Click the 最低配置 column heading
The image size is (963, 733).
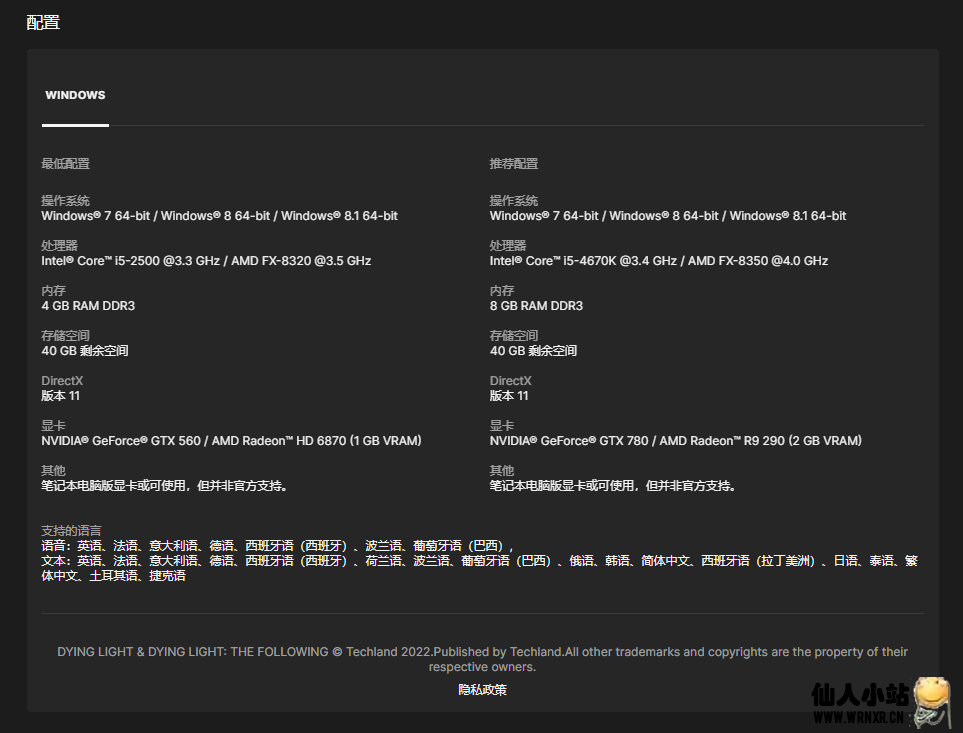(65, 164)
